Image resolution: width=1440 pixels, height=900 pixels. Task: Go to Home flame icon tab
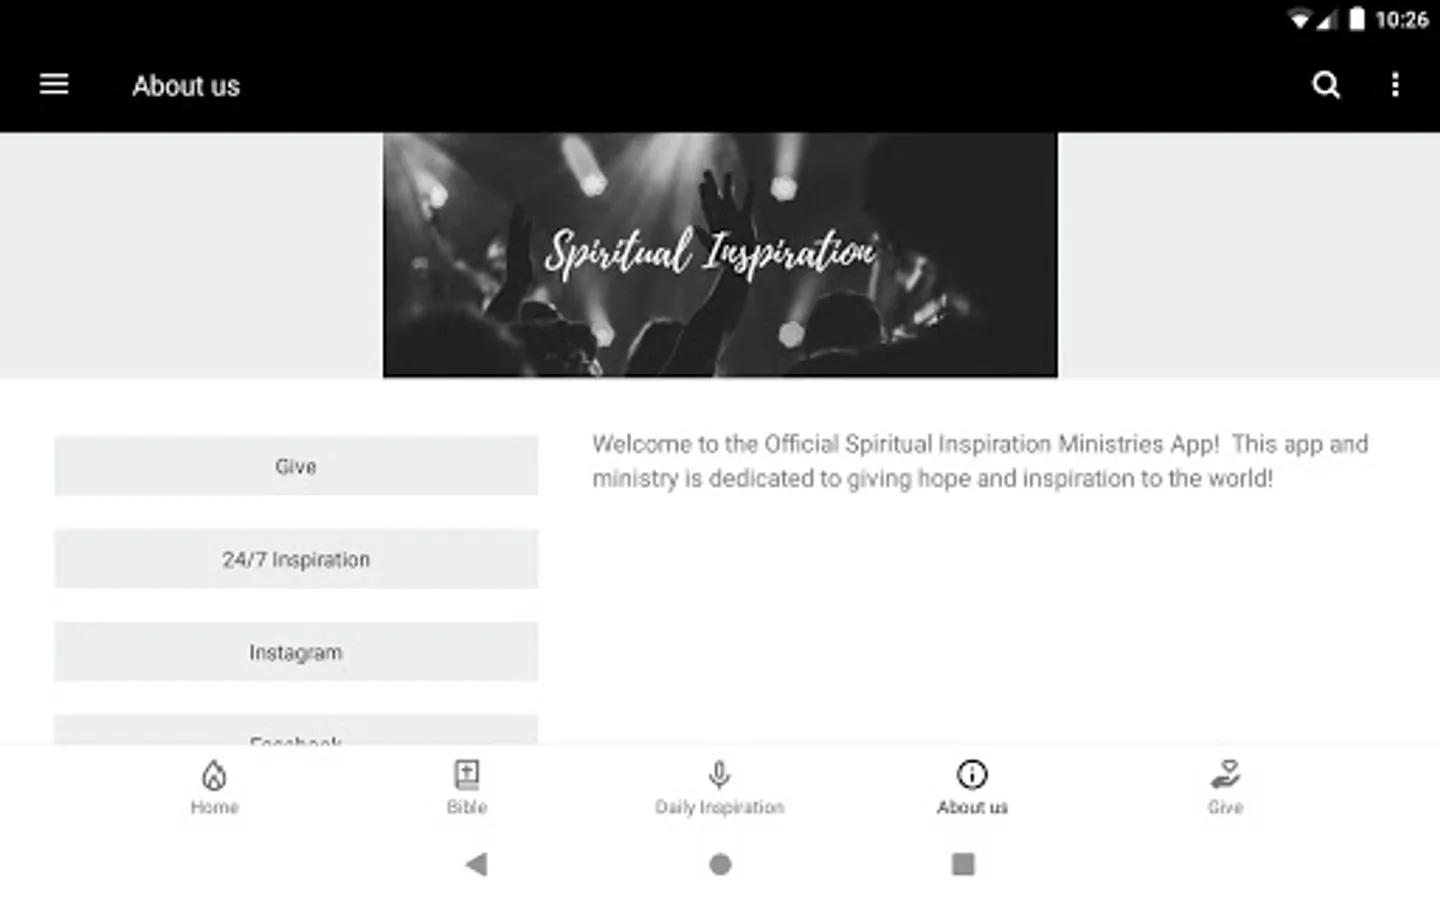click(x=214, y=788)
